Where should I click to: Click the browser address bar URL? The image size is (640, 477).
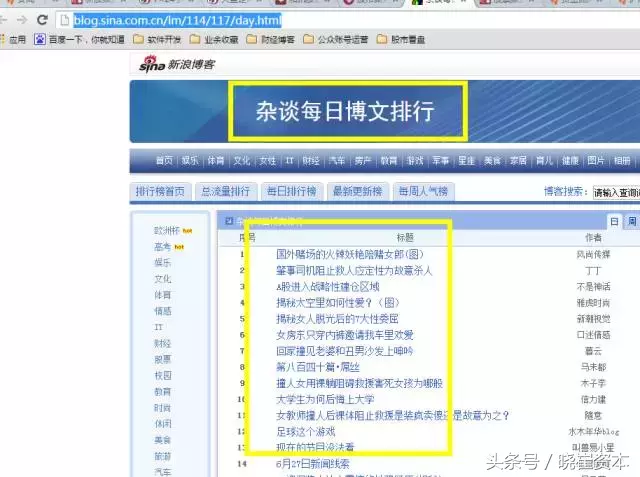point(180,20)
